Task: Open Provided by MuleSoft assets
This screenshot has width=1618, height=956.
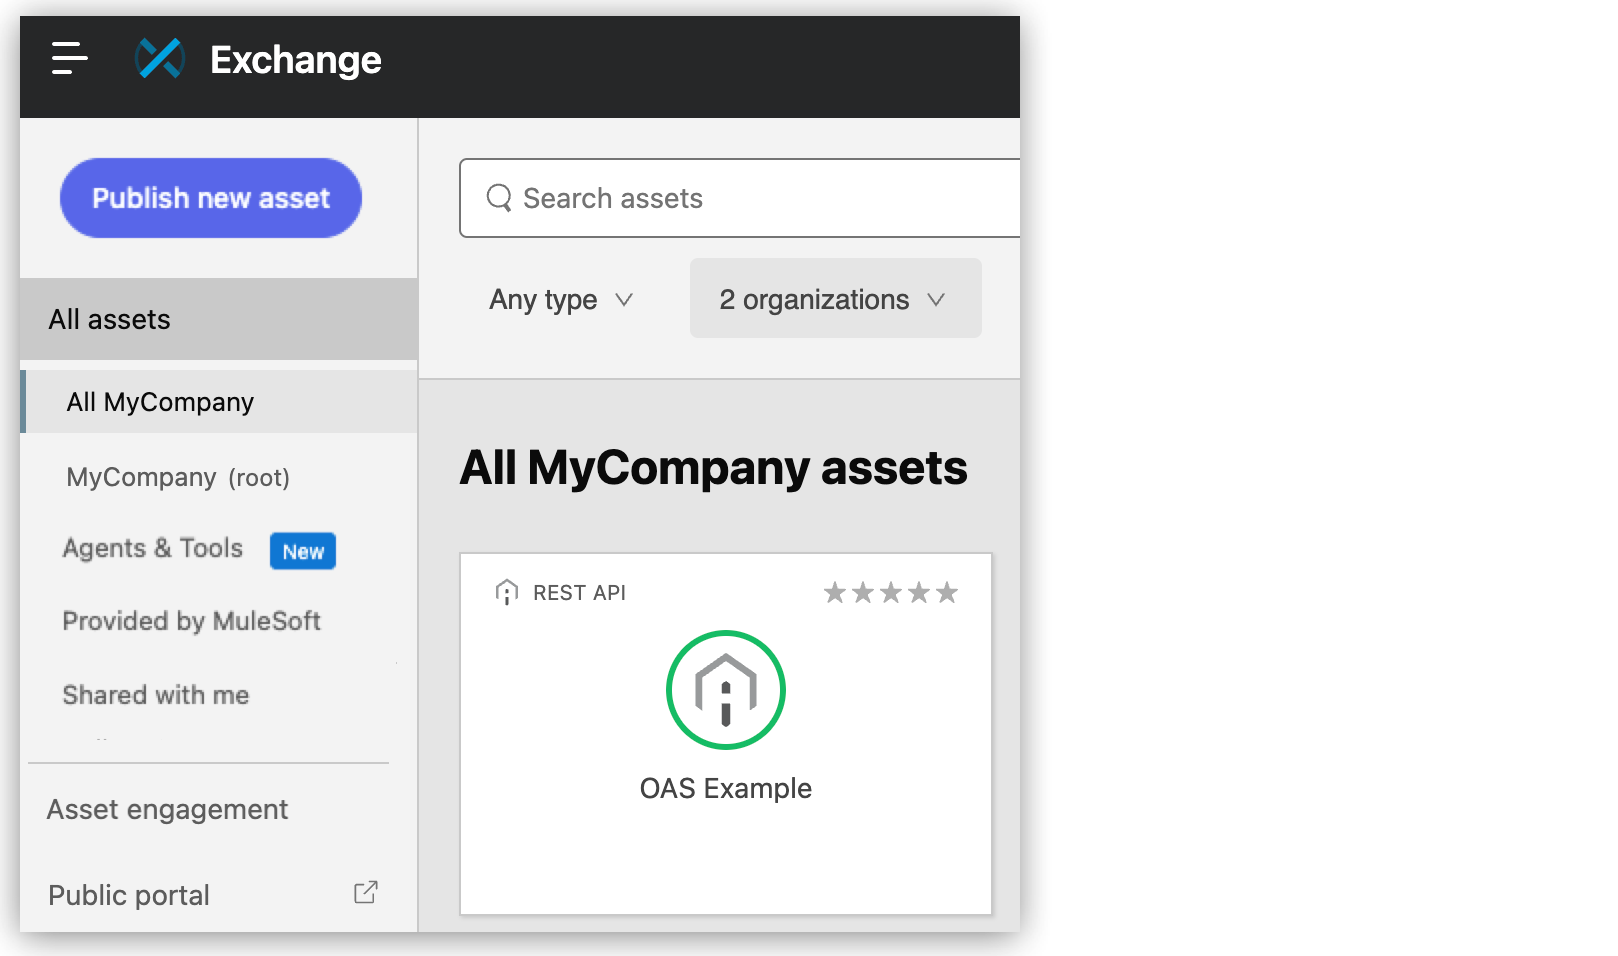Action: point(191,620)
